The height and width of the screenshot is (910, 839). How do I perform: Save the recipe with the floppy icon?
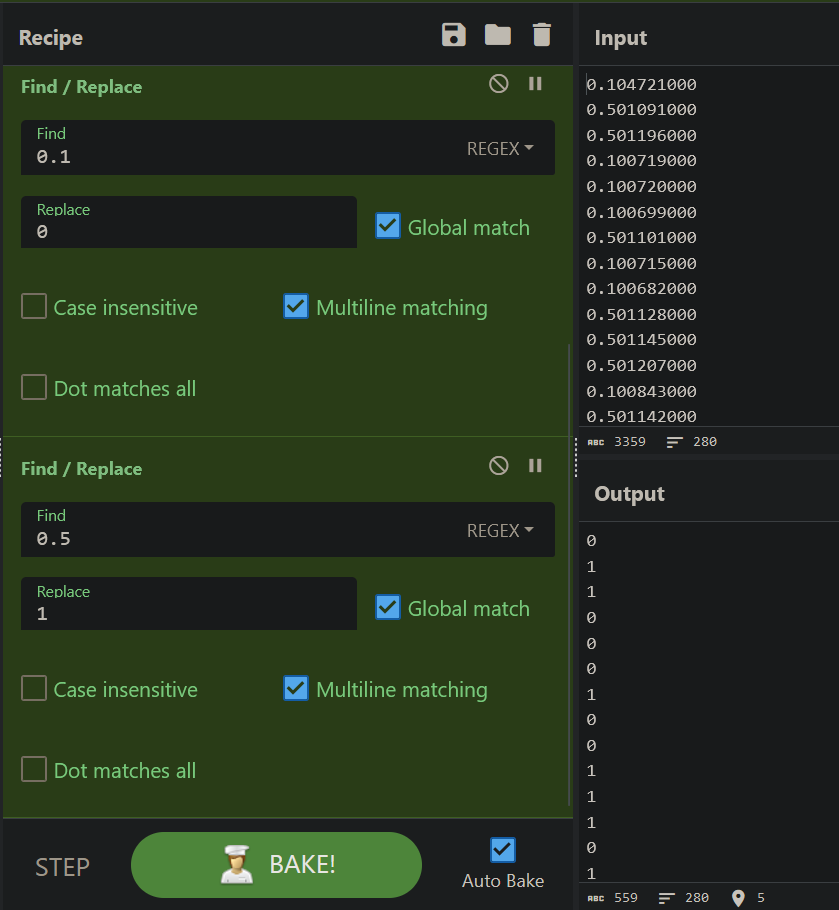click(454, 35)
